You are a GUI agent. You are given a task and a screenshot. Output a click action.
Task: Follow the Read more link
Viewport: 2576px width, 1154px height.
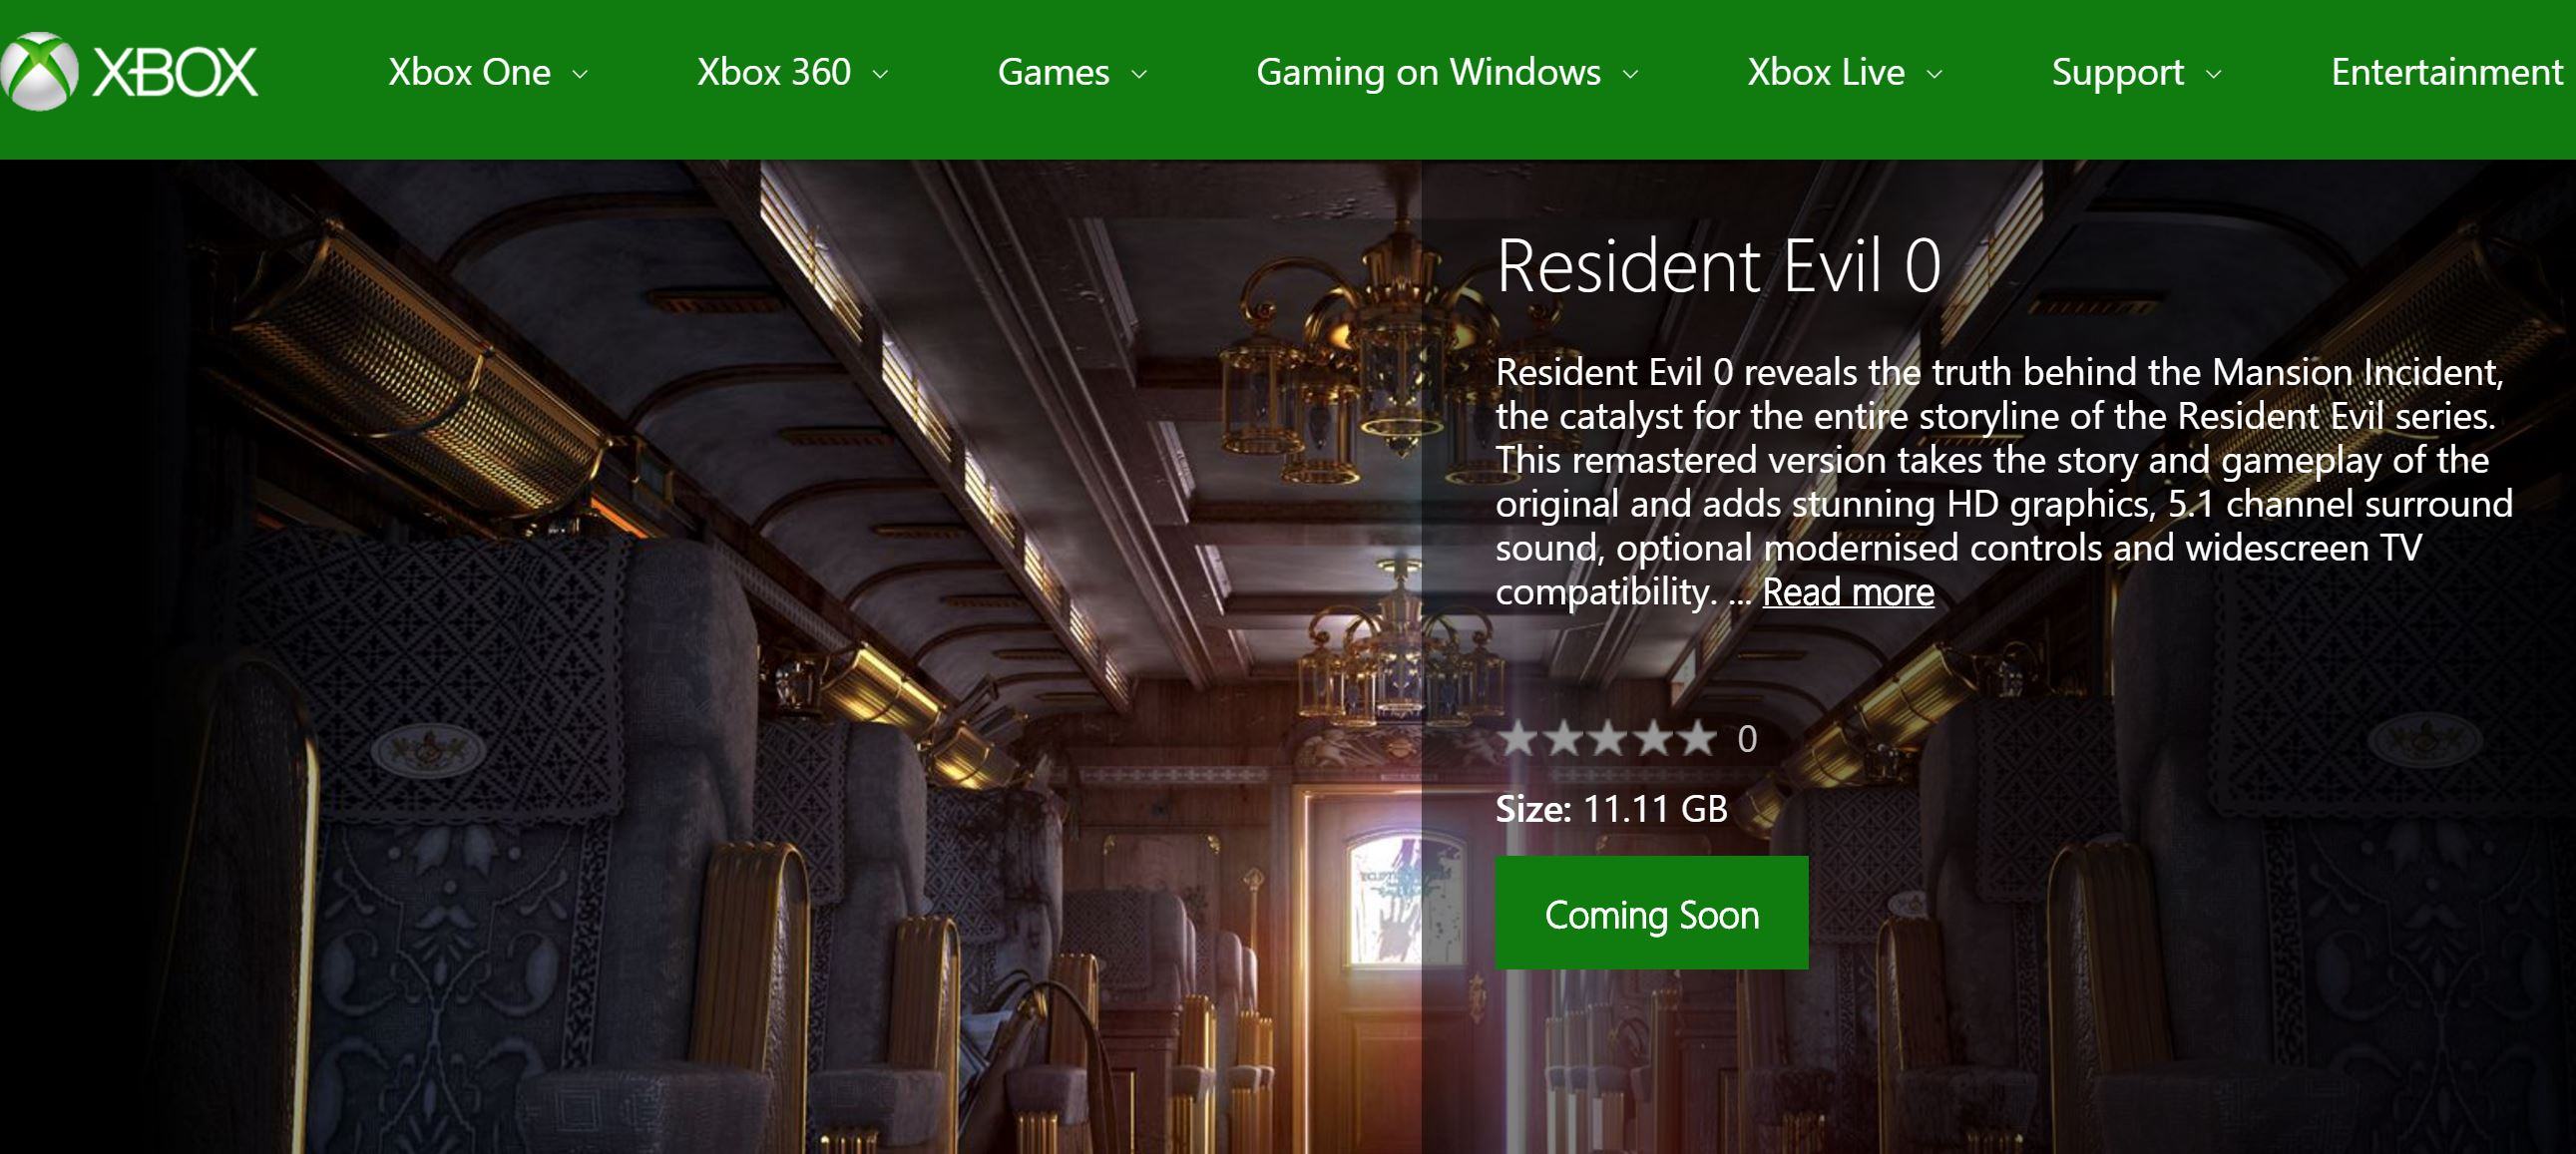(x=1848, y=592)
